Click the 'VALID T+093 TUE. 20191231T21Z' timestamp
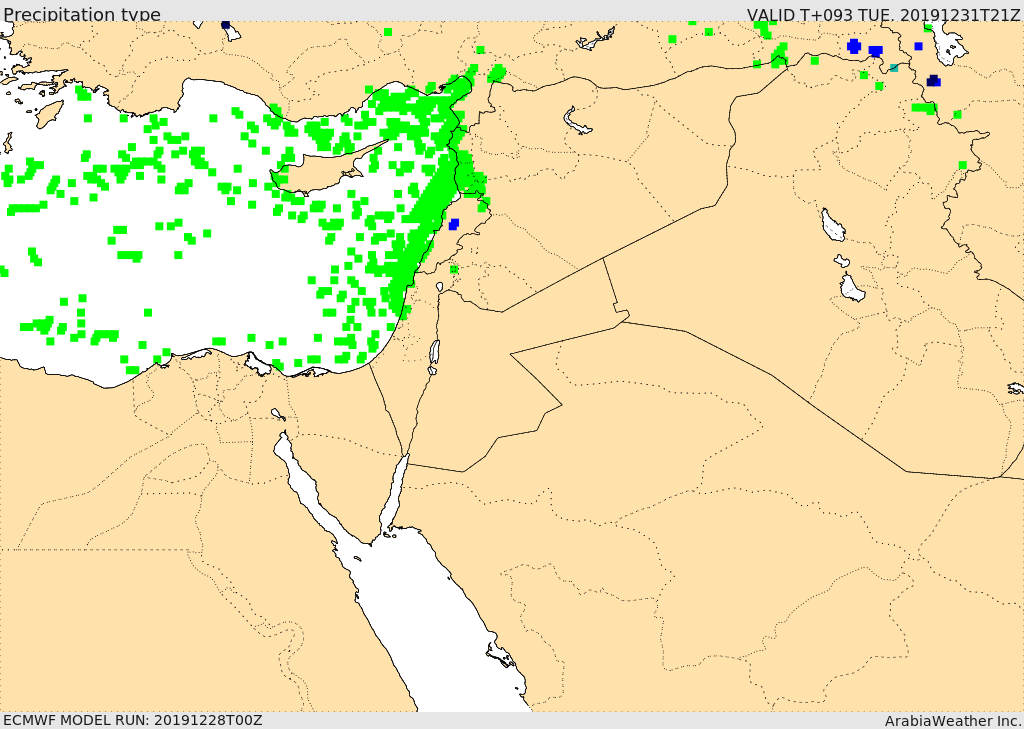This screenshot has height=729, width=1024. click(x=884, y=14)
